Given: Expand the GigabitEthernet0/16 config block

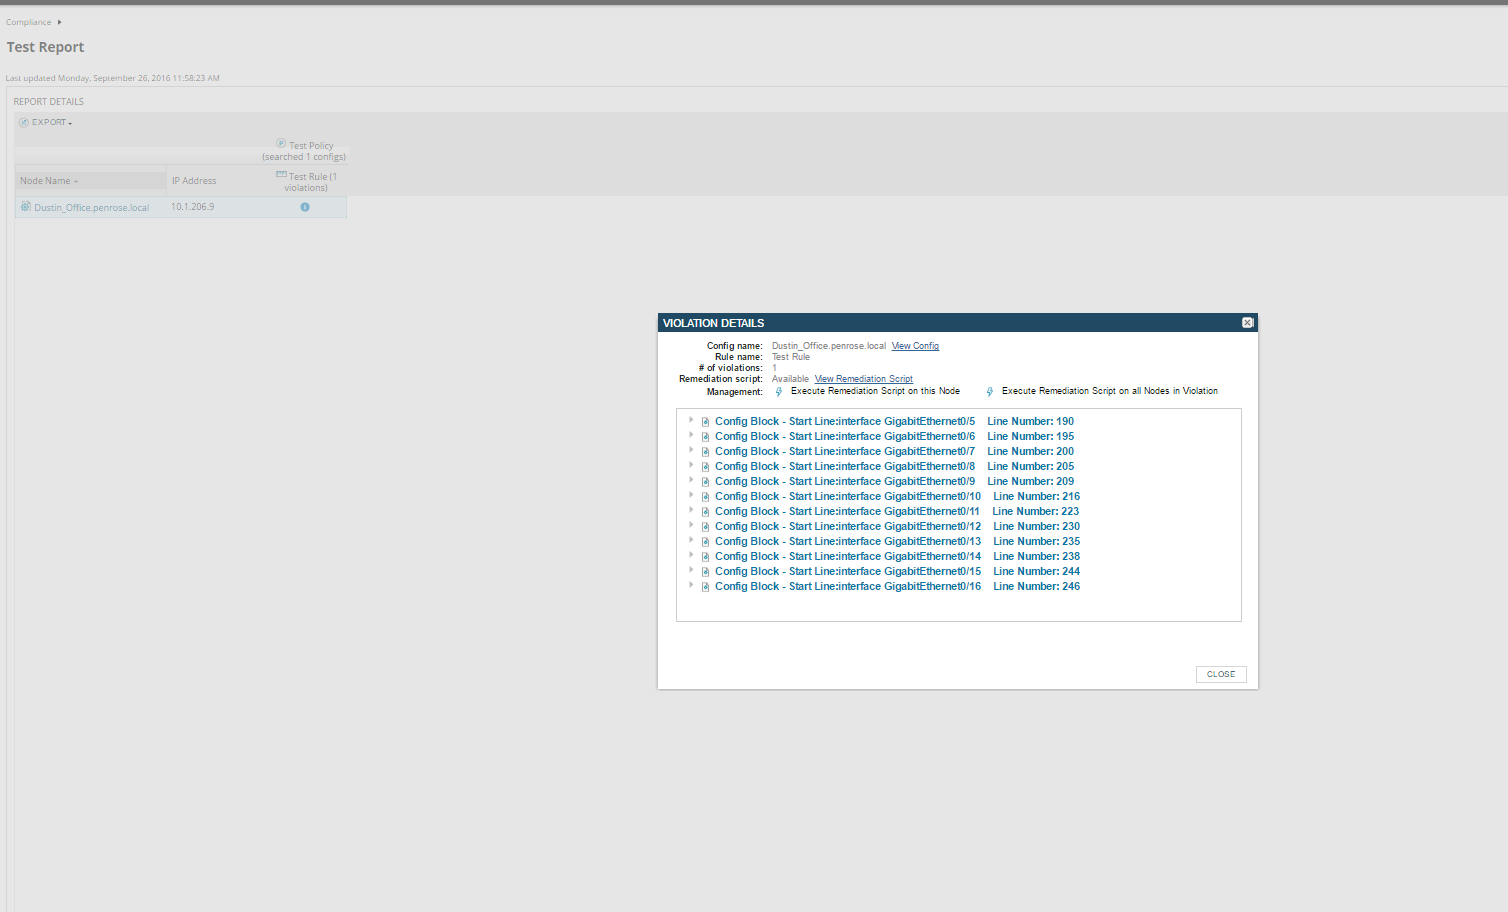Looking at the screenshot, I should (x=691, y=585).
